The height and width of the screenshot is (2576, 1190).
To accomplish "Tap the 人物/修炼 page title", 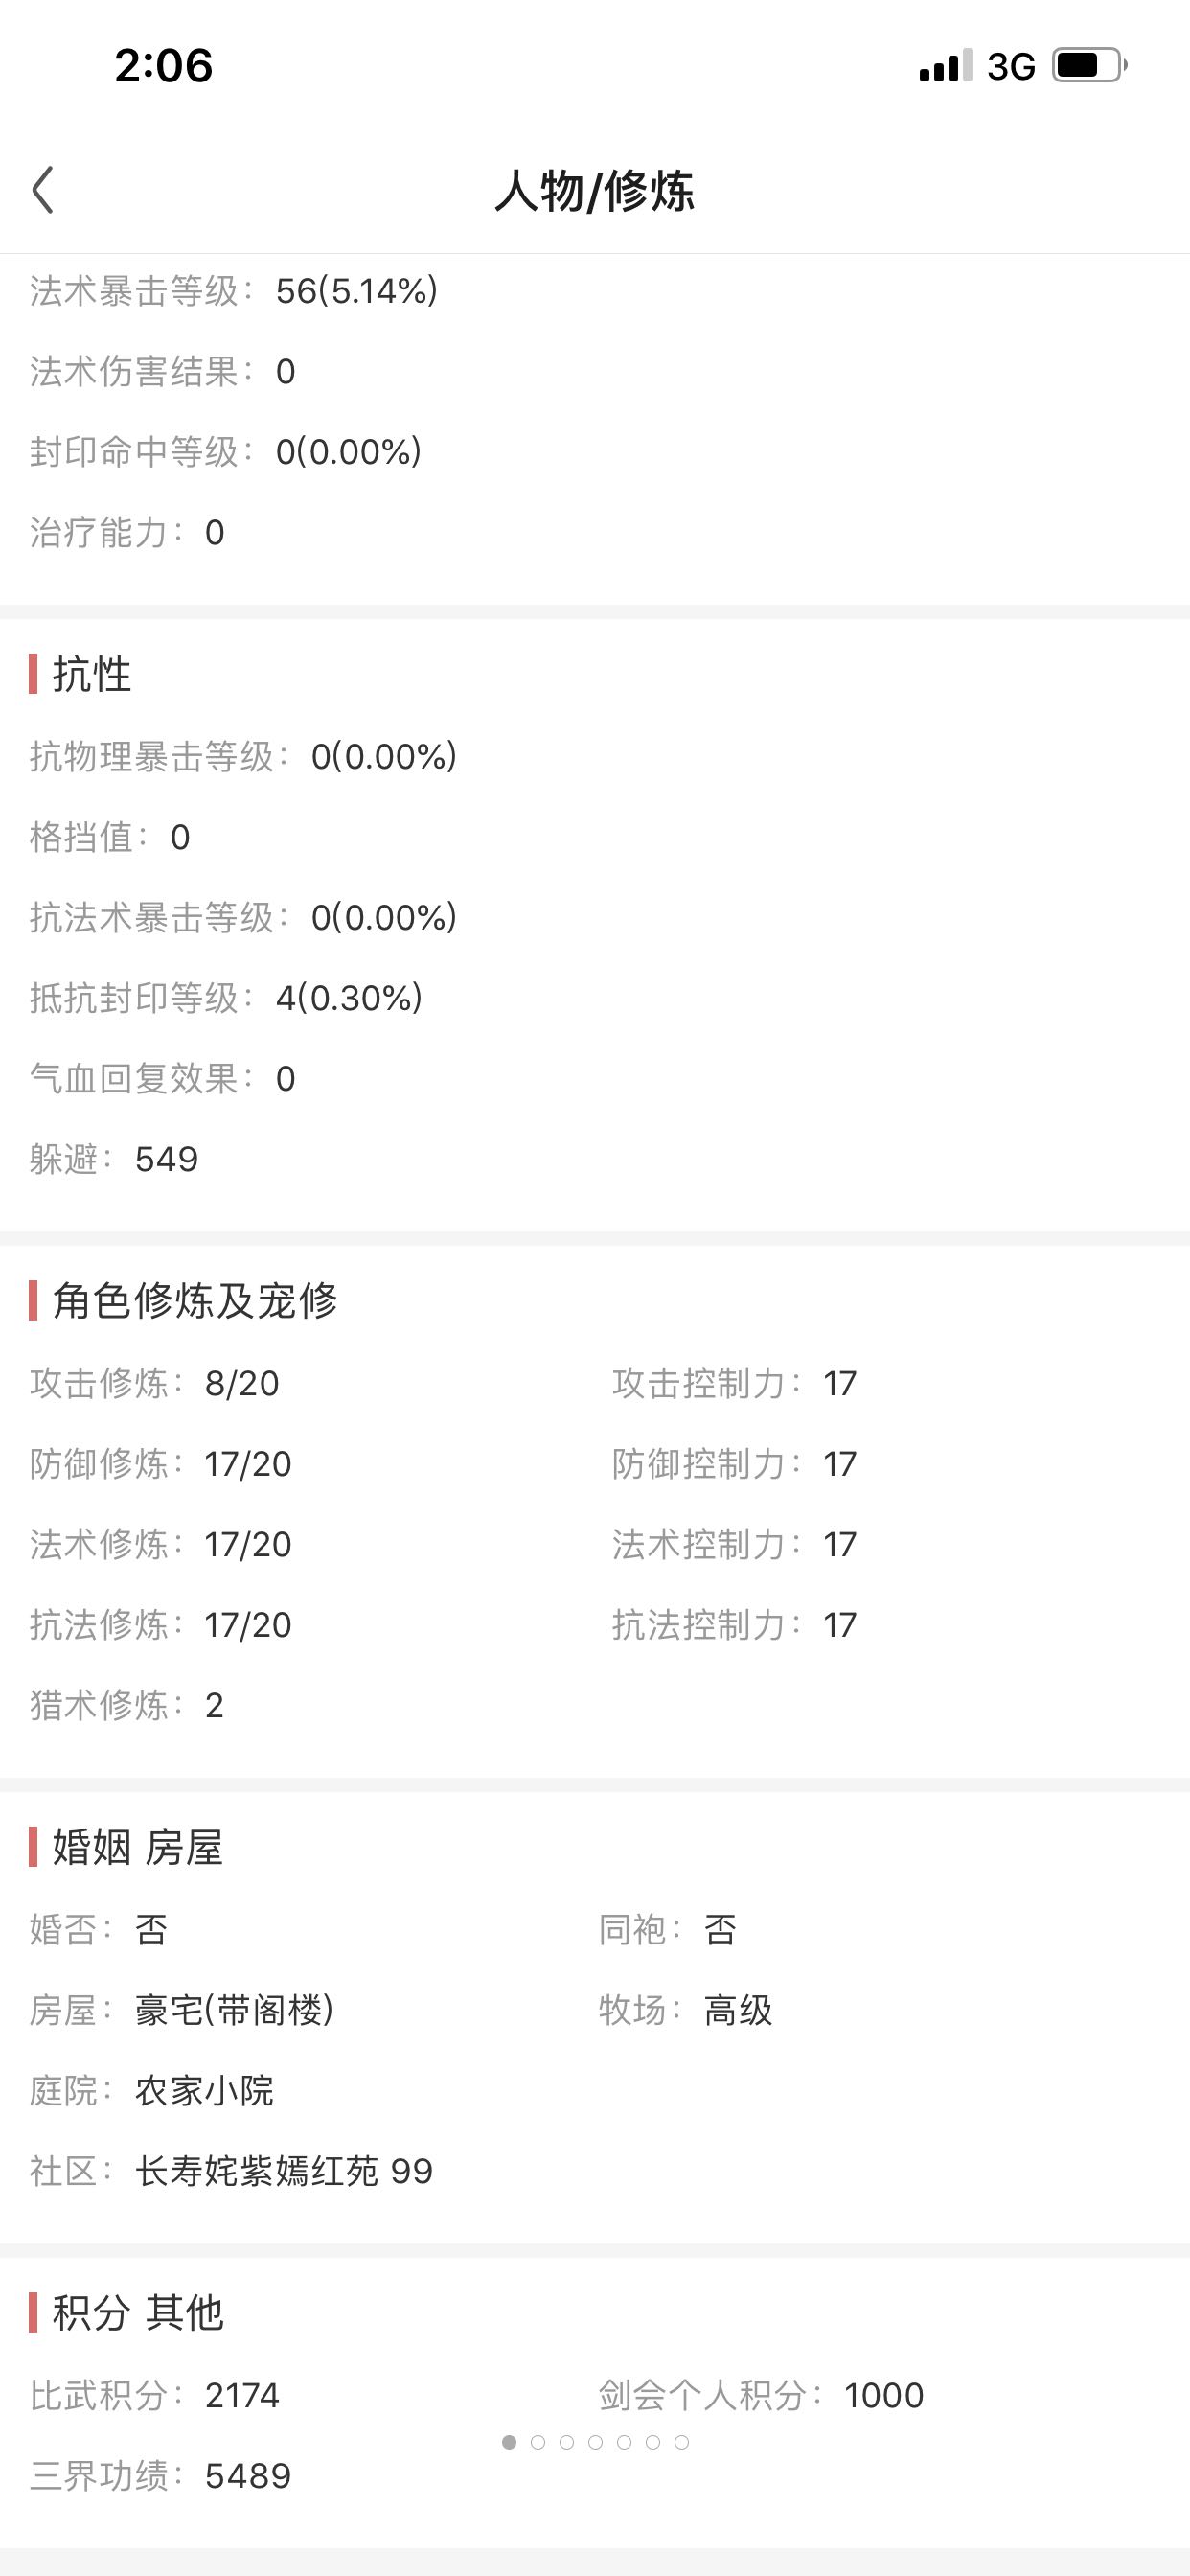I will (x=595, y=190).
